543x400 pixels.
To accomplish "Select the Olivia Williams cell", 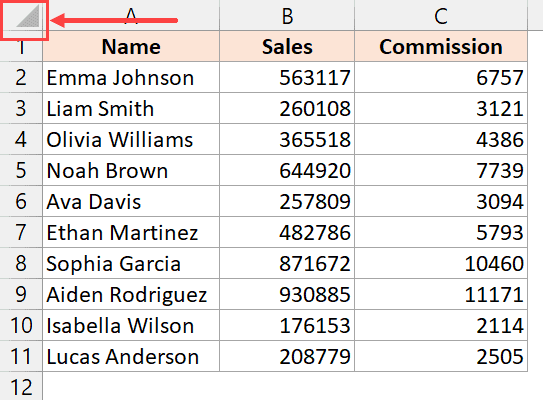I will (x=131, y=139).
